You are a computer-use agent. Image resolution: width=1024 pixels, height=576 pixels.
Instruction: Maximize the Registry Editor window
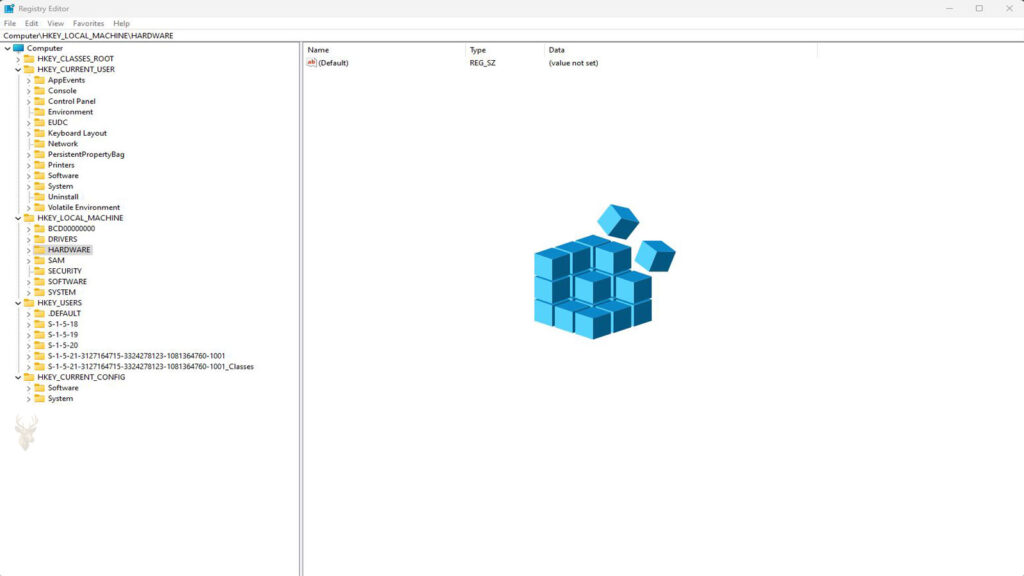(x=979, y=8)
